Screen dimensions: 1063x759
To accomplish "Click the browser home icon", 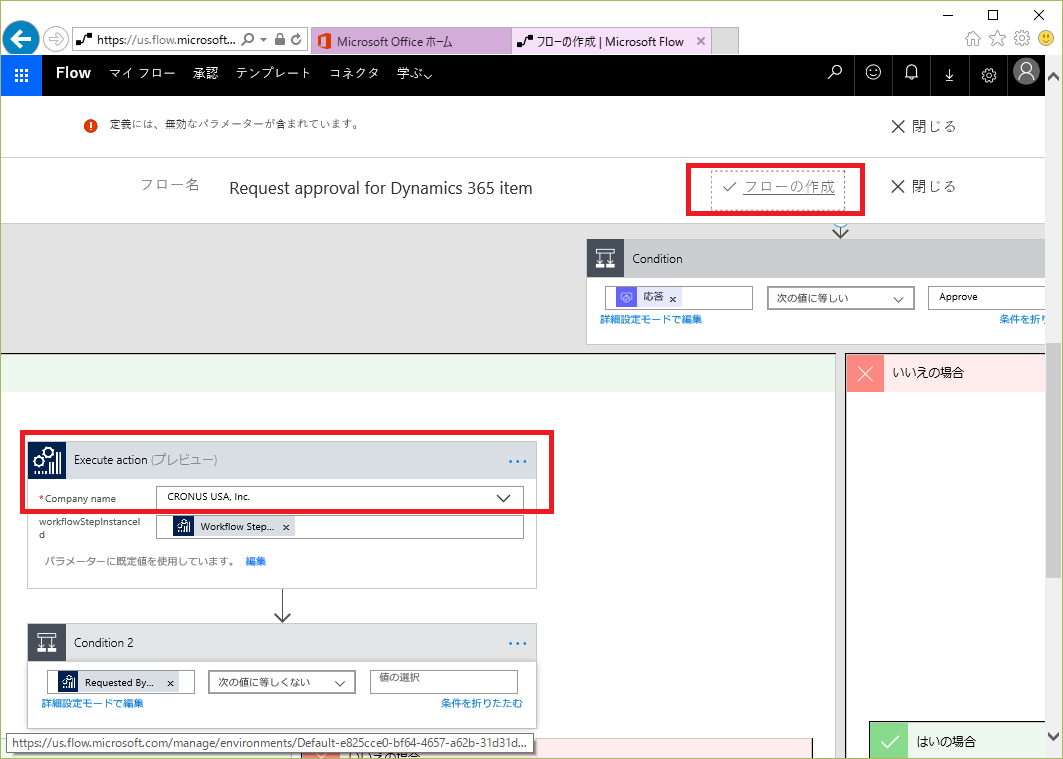I will 973,39.
